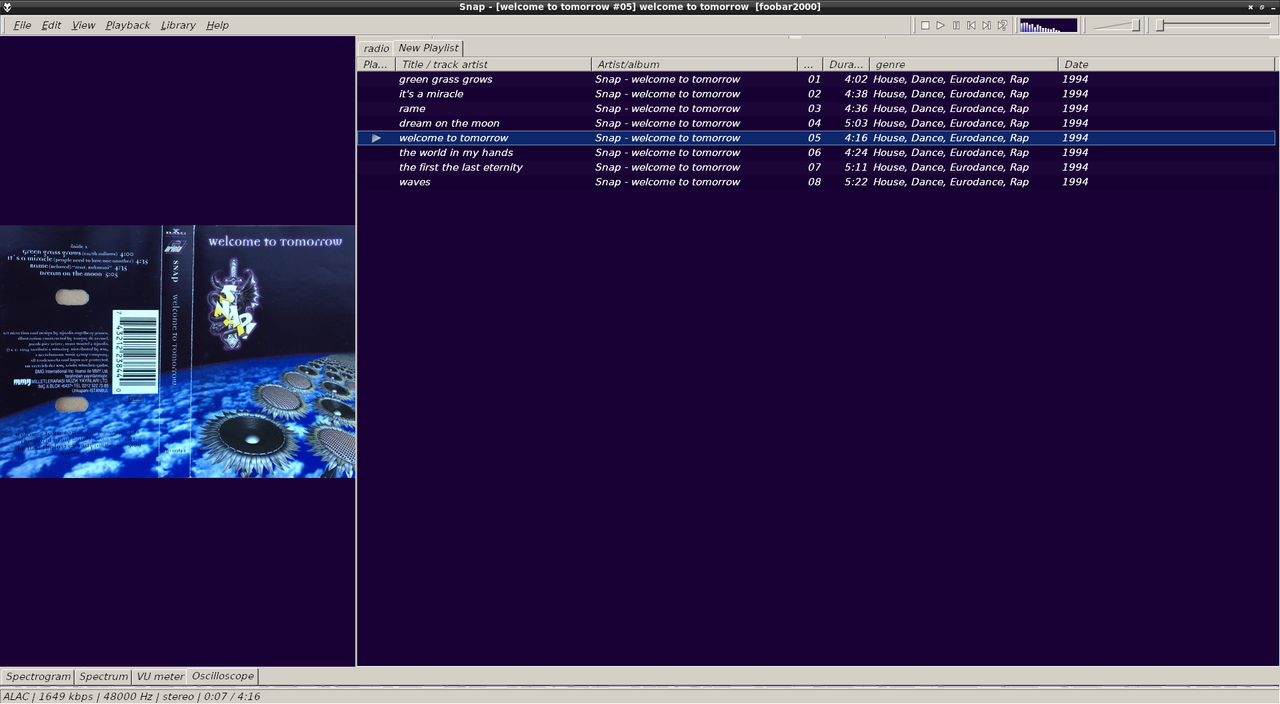Click the Date 1994 of rame

(x=1075, y=108)
